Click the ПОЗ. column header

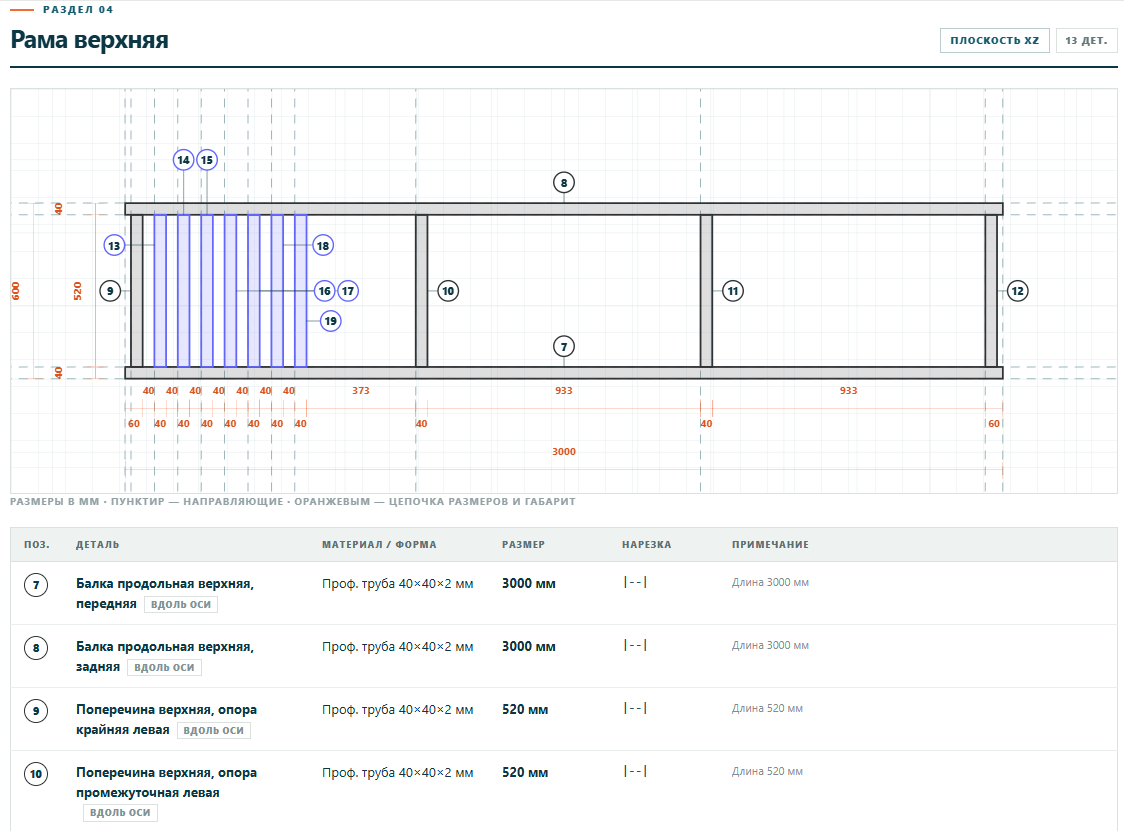point(37,545)
